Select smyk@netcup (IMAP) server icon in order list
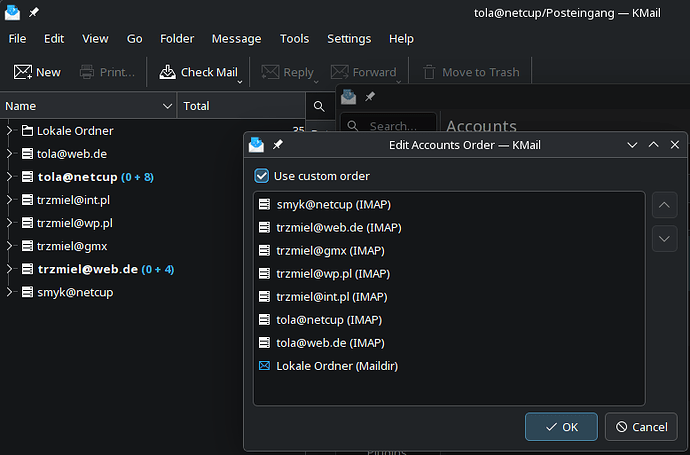 264,204
